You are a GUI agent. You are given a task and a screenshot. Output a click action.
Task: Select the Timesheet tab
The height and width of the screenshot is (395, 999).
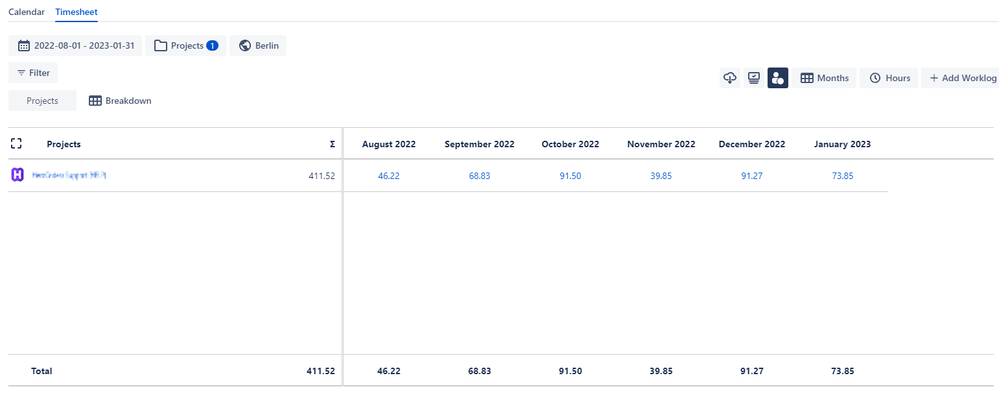pos(76,11)
